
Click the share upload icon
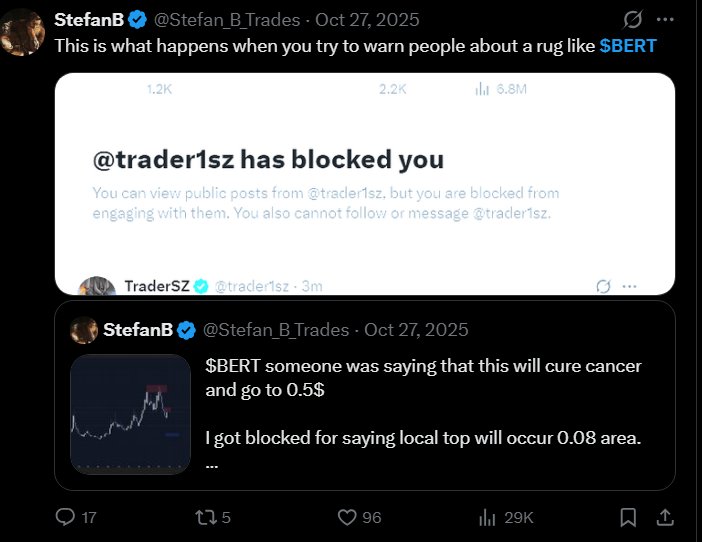[x=663, y=517]
